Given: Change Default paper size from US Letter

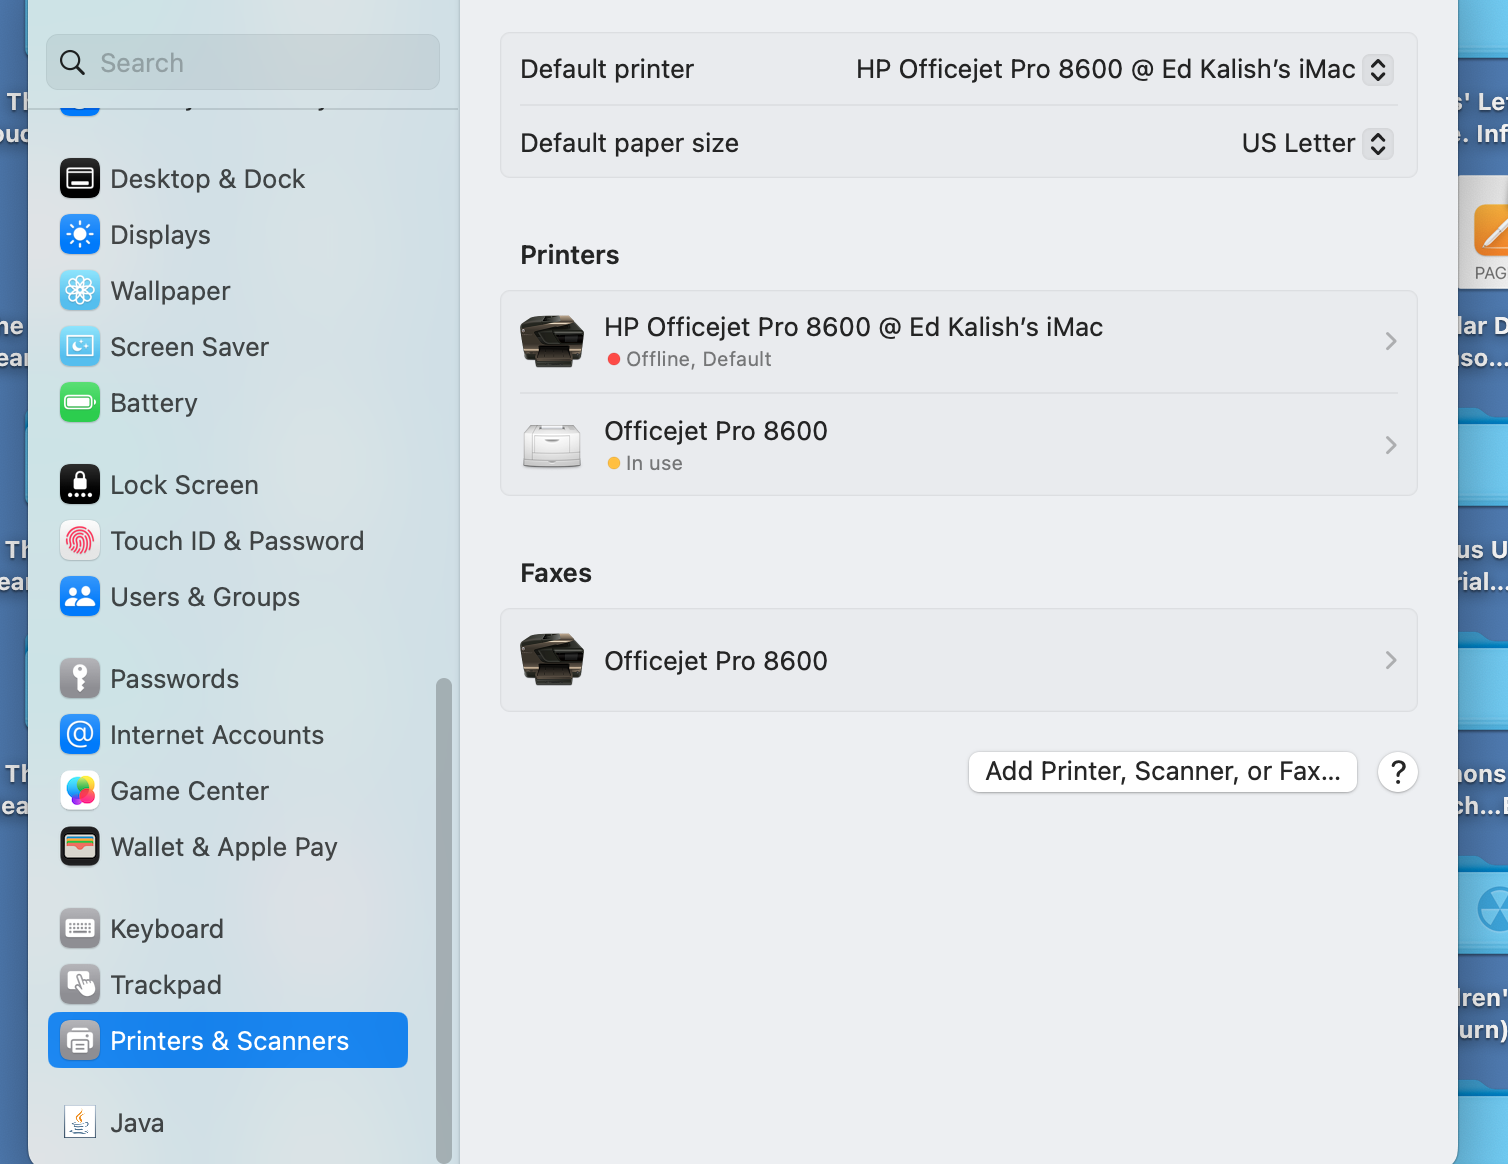Looking at the screenshot, I should pos(1317,143).
